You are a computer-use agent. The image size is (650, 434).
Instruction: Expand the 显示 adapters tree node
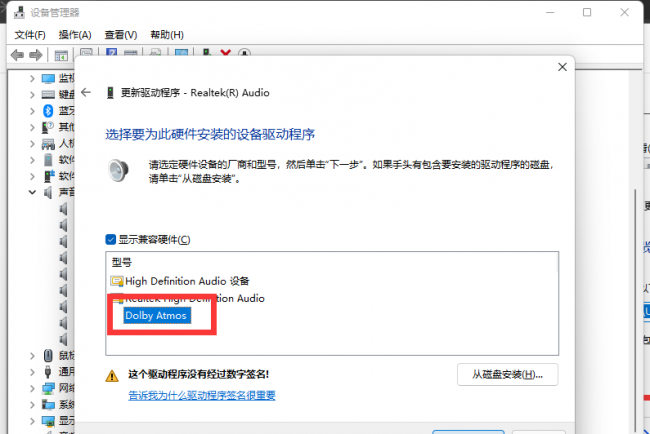tap(32, 421)
